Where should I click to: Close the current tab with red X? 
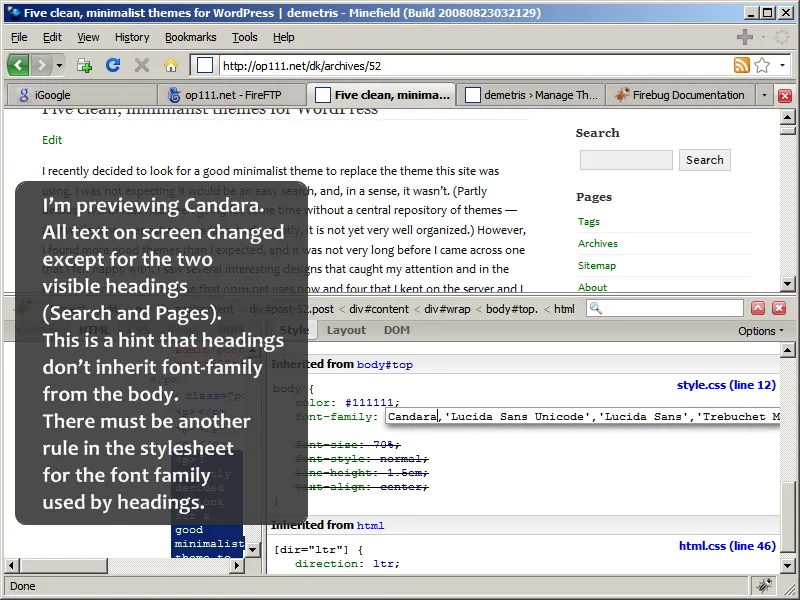[785, 95]
